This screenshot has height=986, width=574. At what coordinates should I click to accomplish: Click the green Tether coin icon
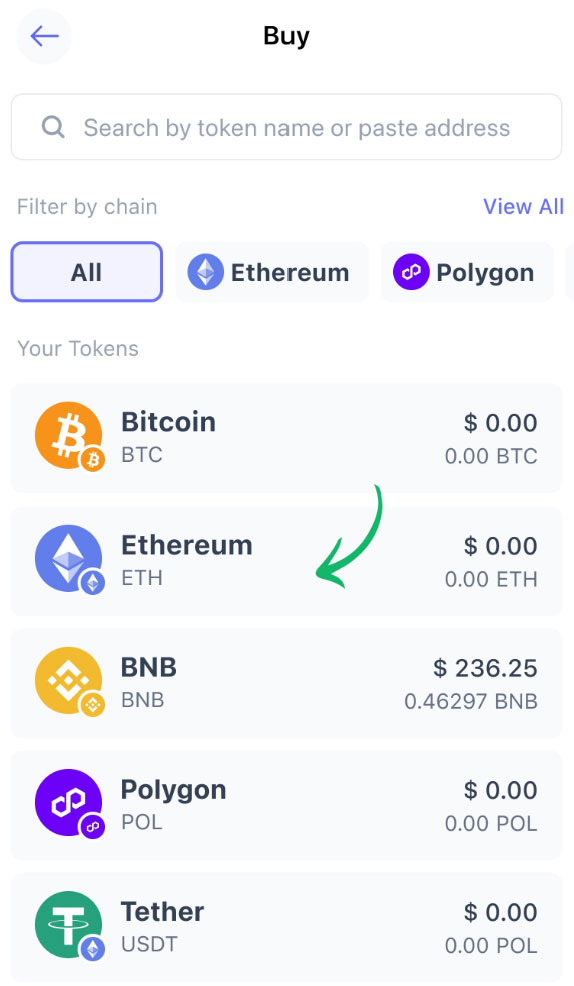point(69,926)
